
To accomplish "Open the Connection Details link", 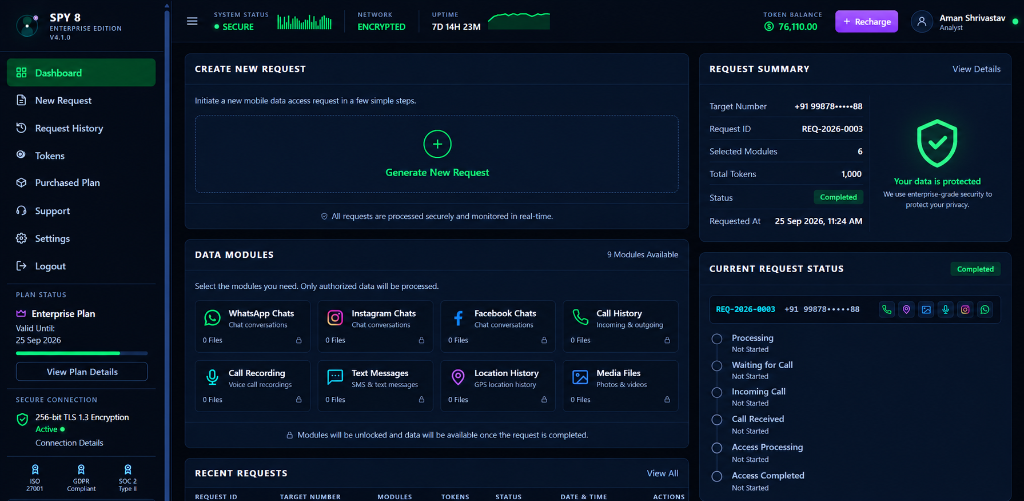I will [69, 443].
